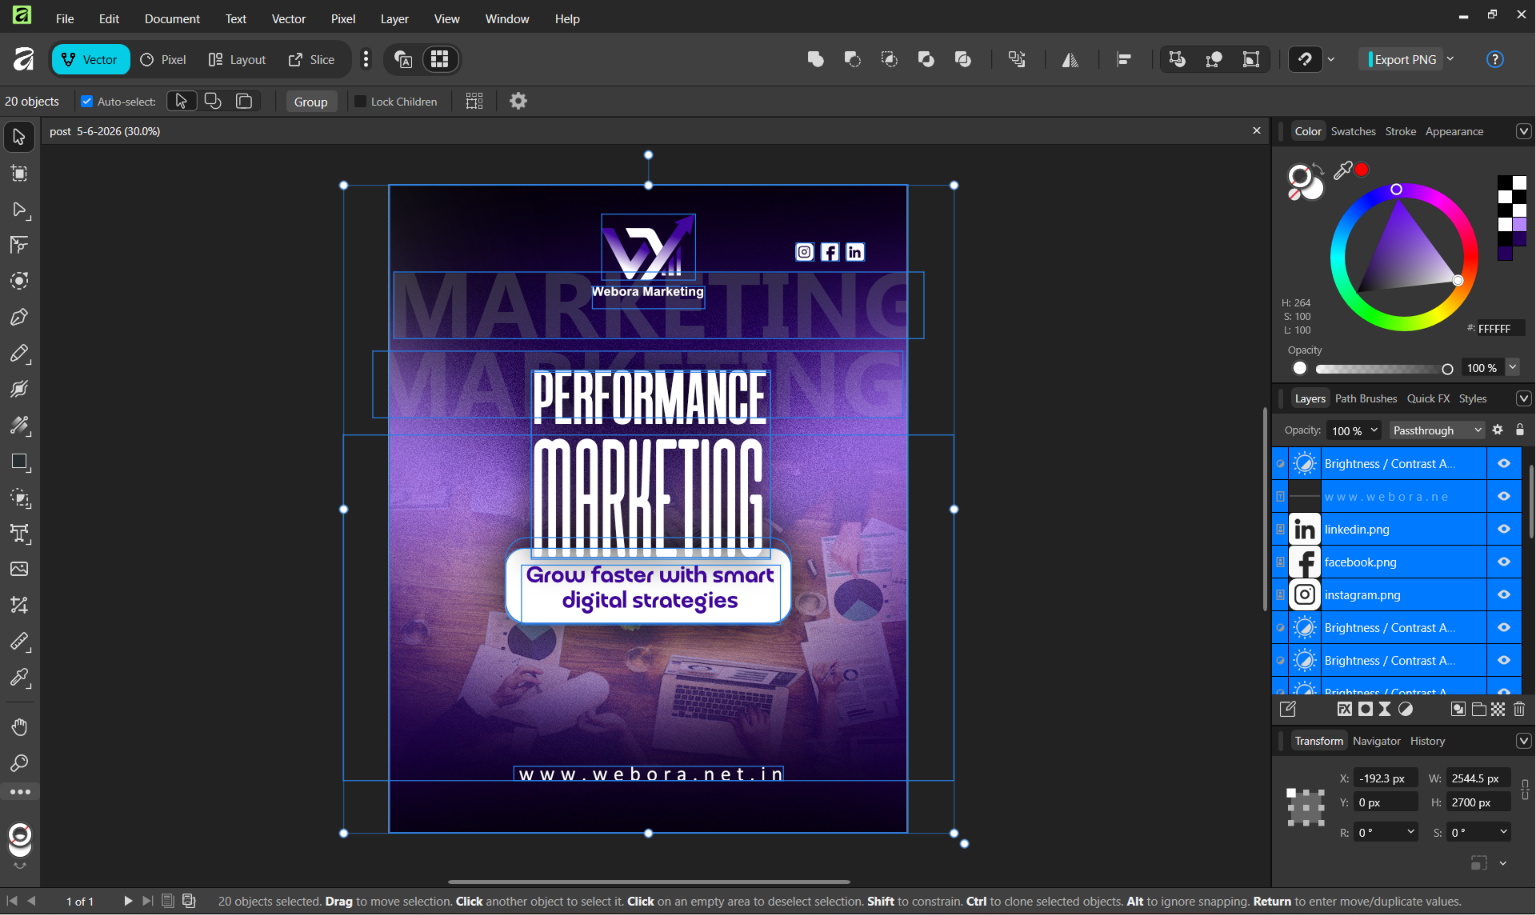Open the color opacity percentage dropdown
Viewport: 1536px width, 915px height.
point(1513,367)
